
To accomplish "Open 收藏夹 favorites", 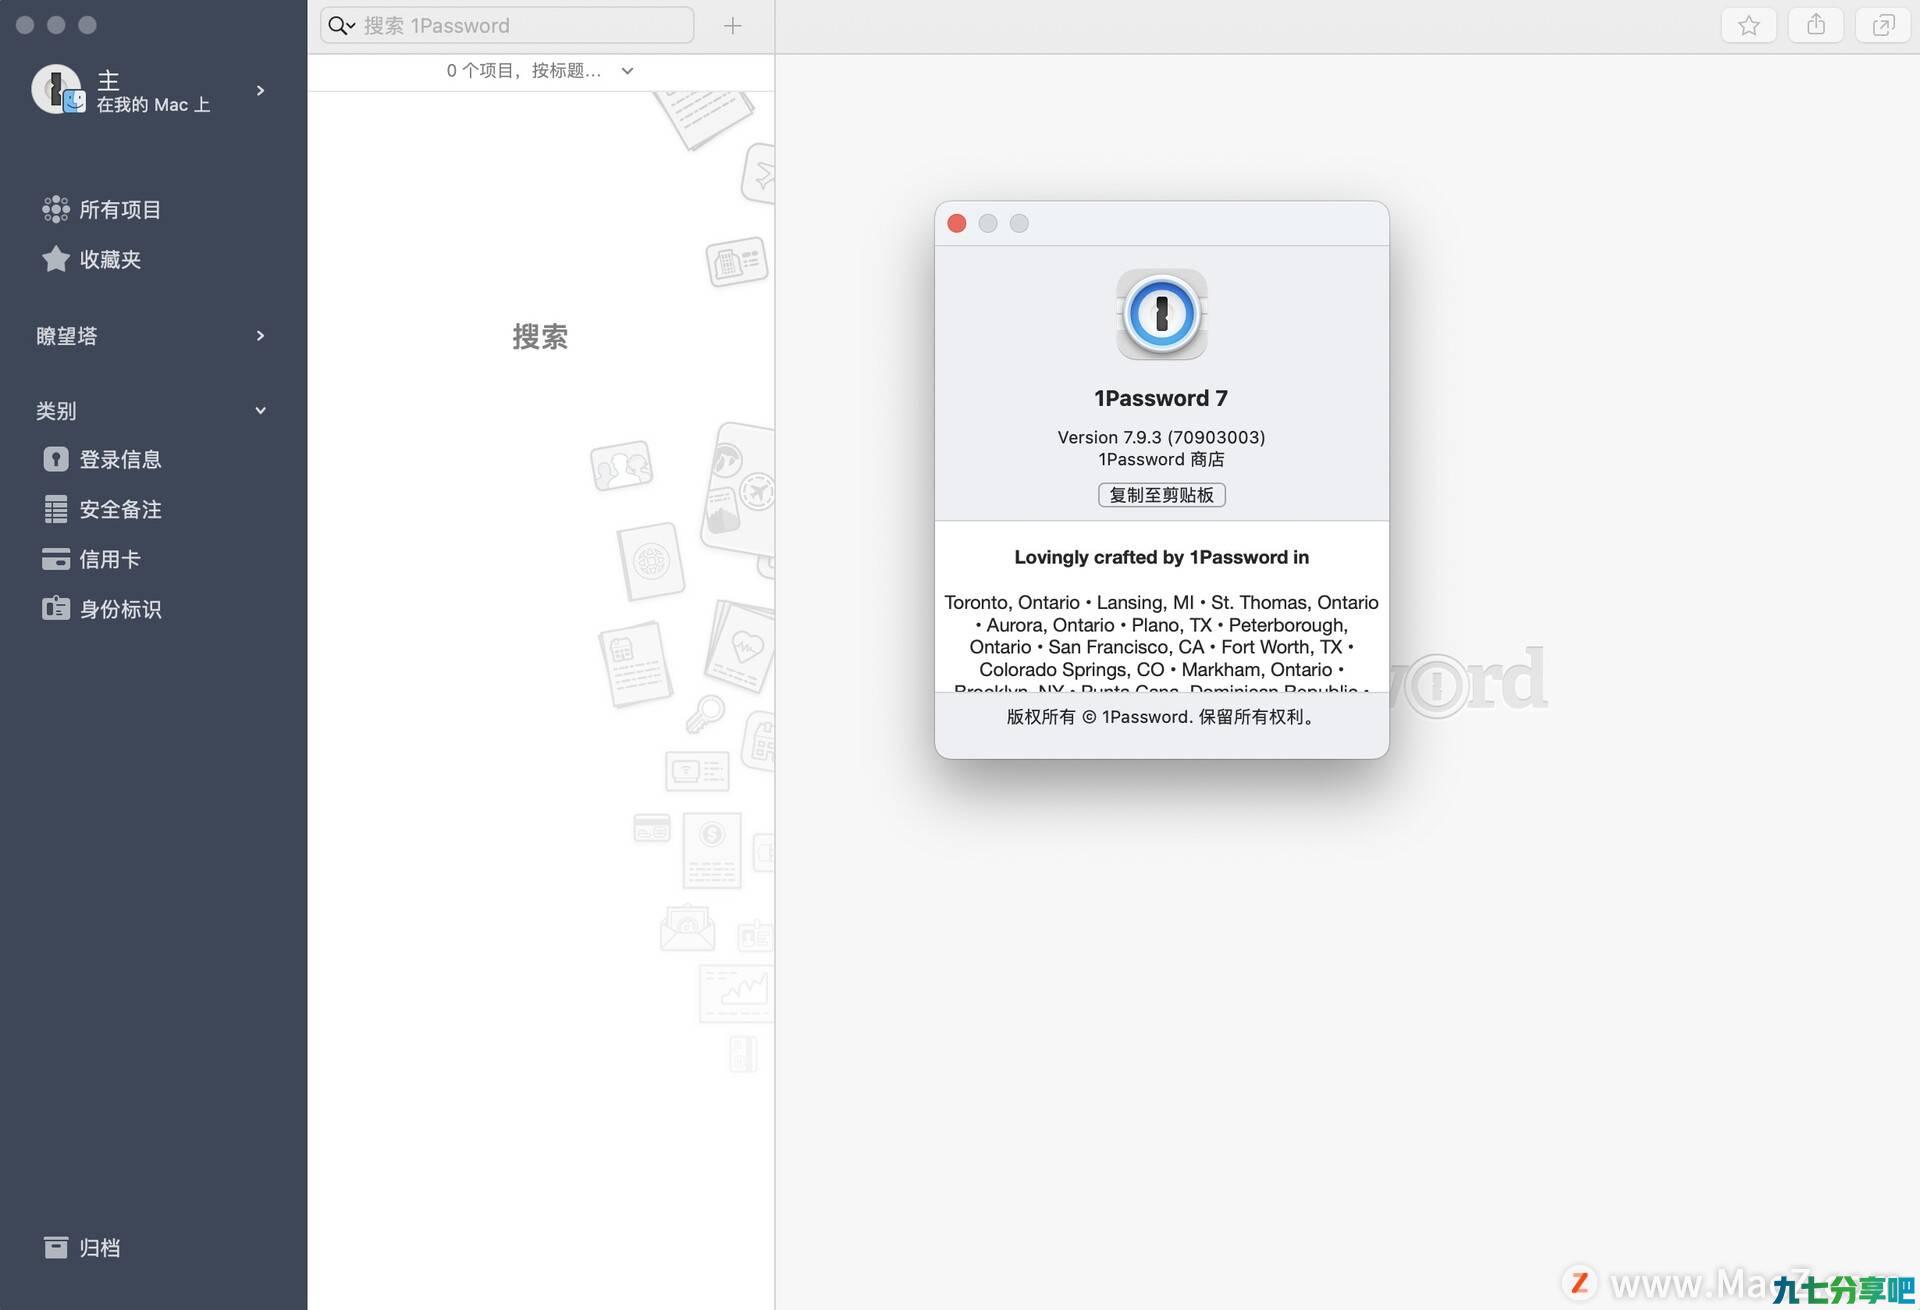I will (x=110, y=259).
